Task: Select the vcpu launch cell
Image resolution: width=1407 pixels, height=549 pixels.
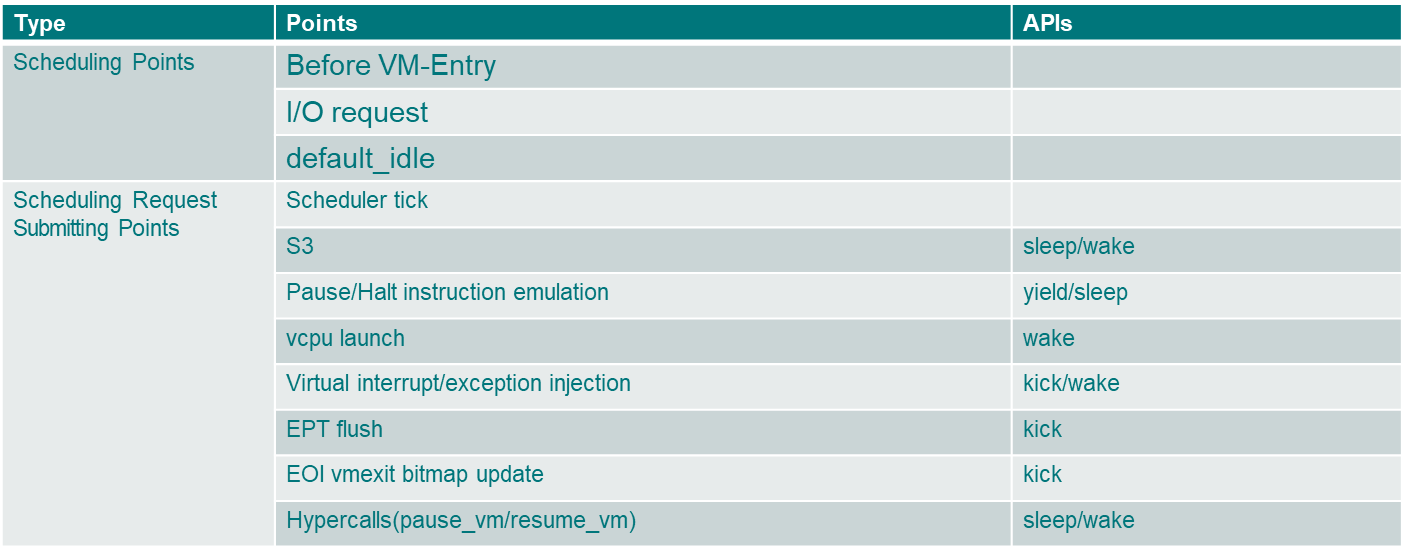Action: (345, 338)
